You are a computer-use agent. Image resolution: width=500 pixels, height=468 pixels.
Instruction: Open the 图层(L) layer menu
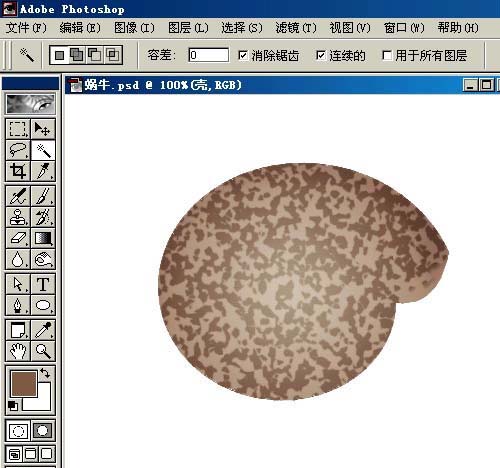coord(188,28)
